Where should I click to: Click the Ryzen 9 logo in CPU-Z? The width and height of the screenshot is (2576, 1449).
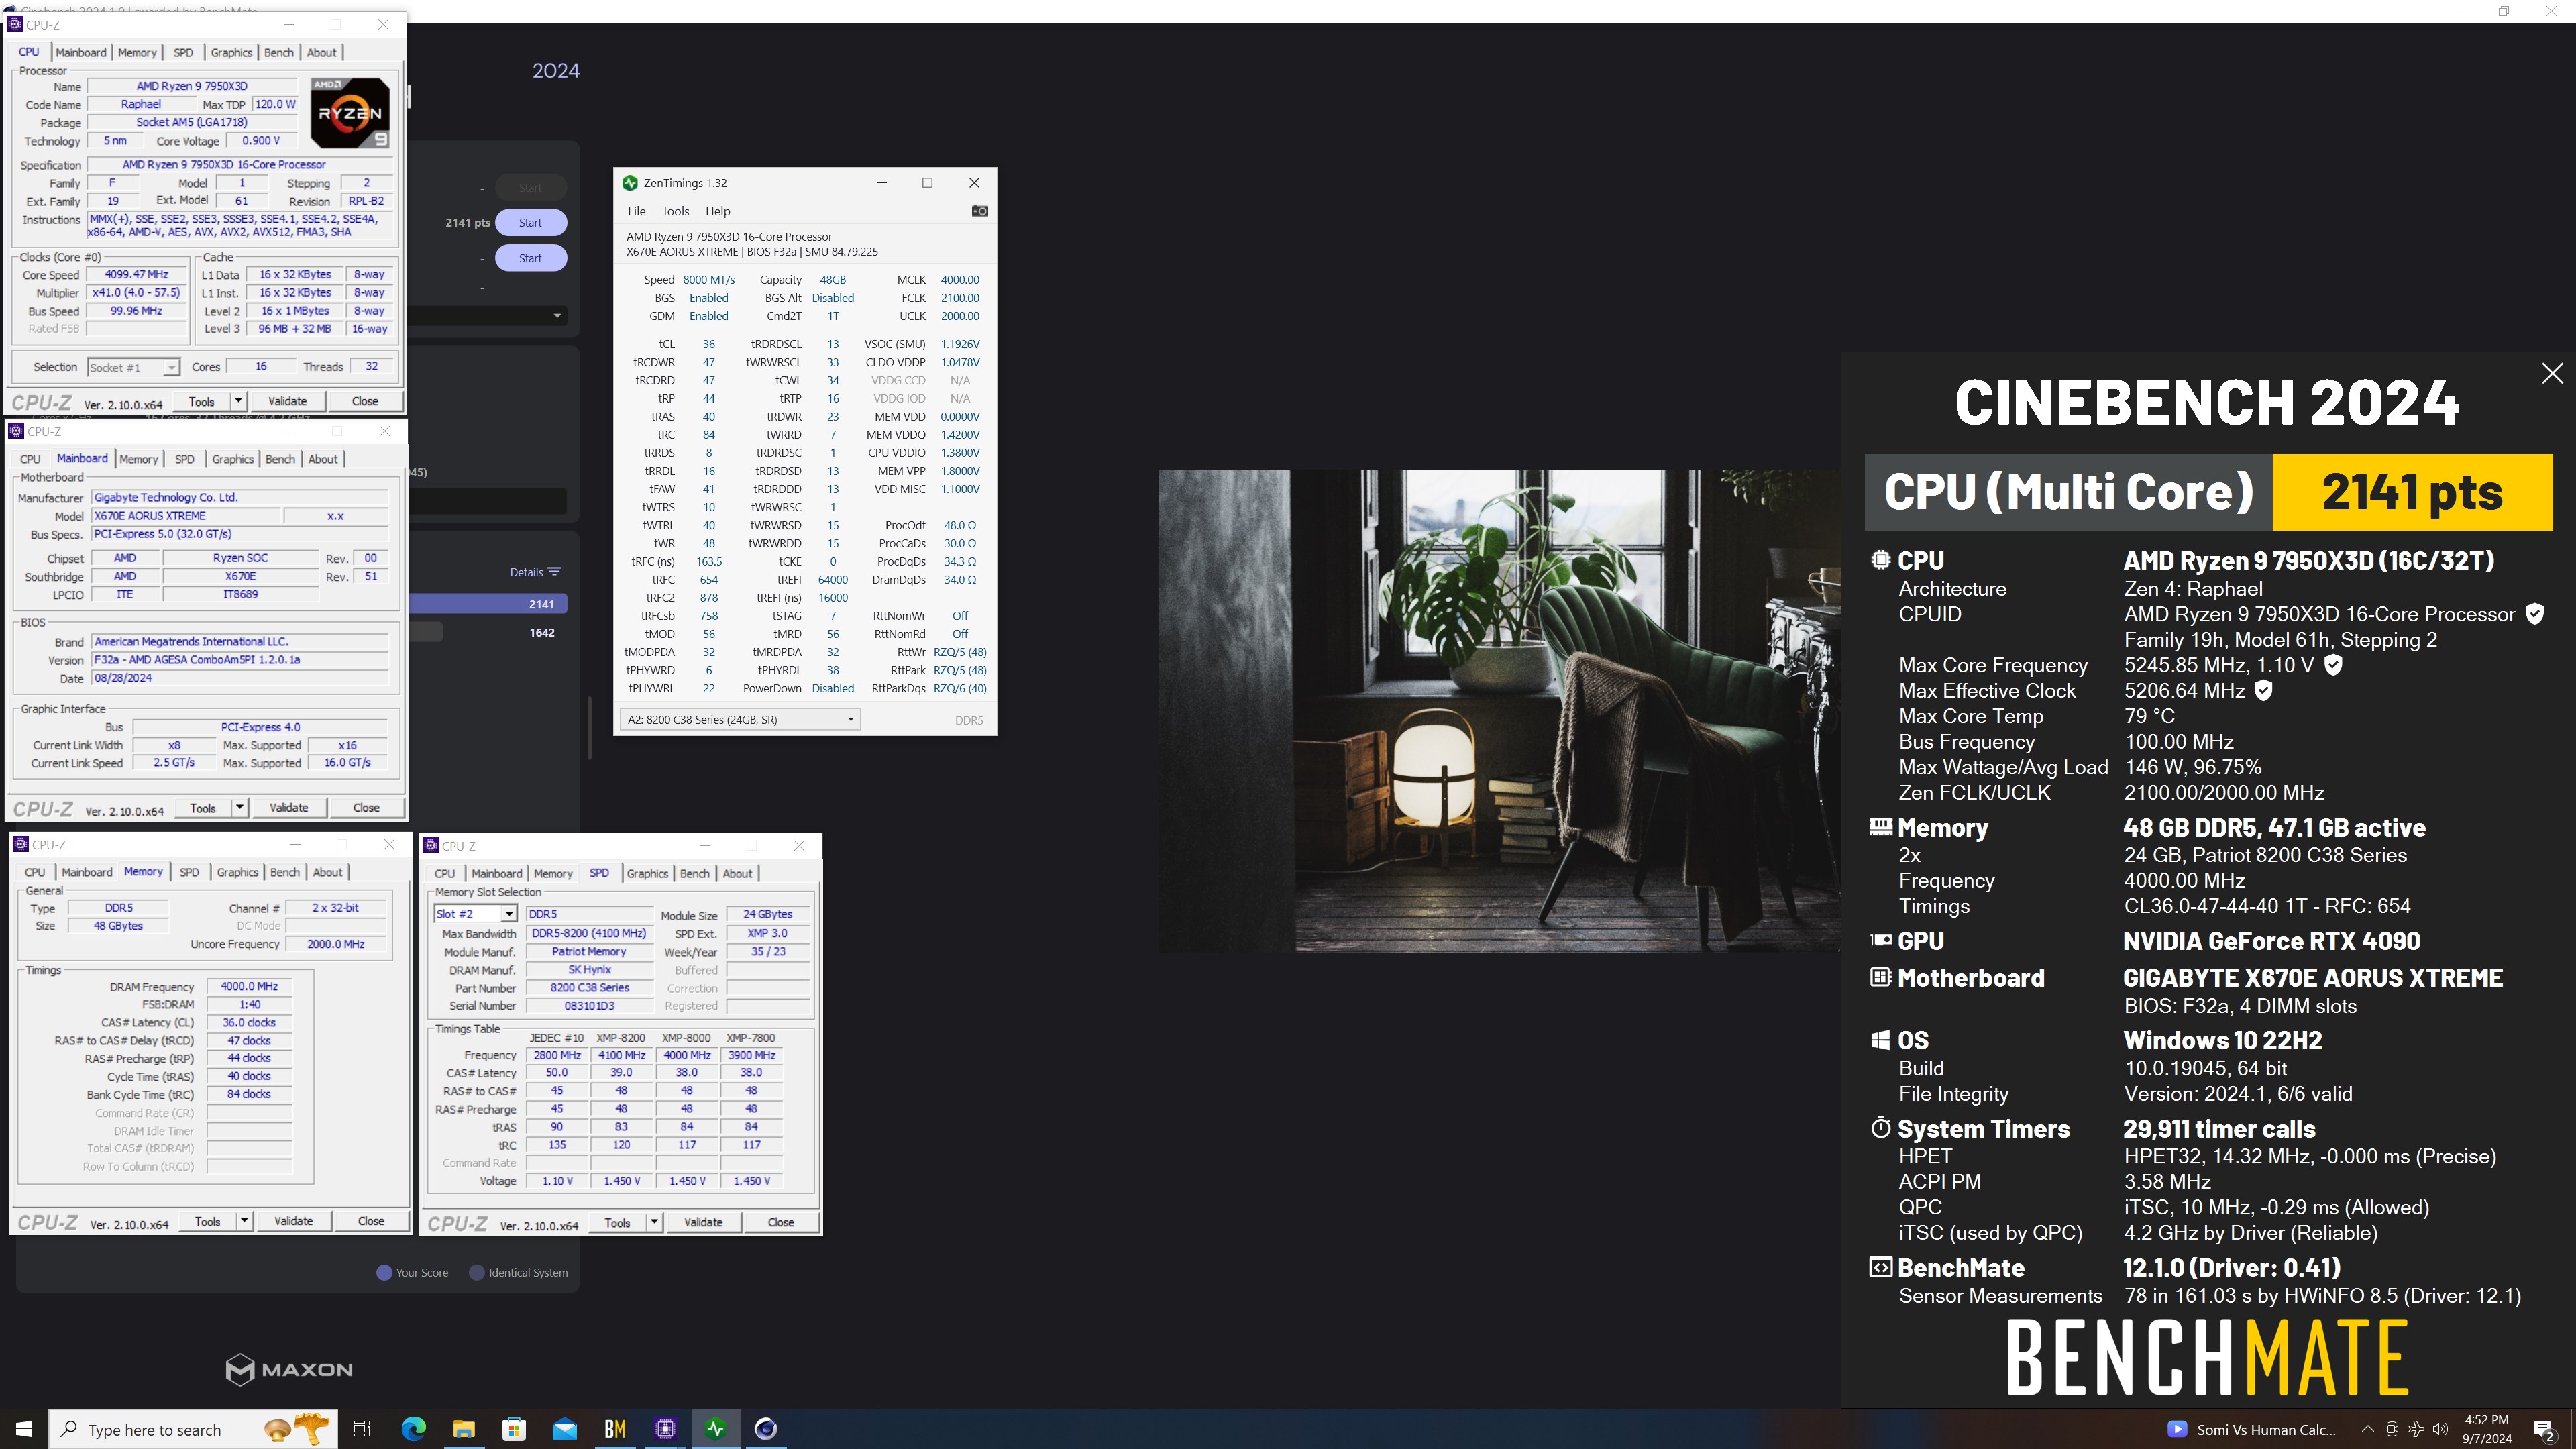(x=349, y=113)
